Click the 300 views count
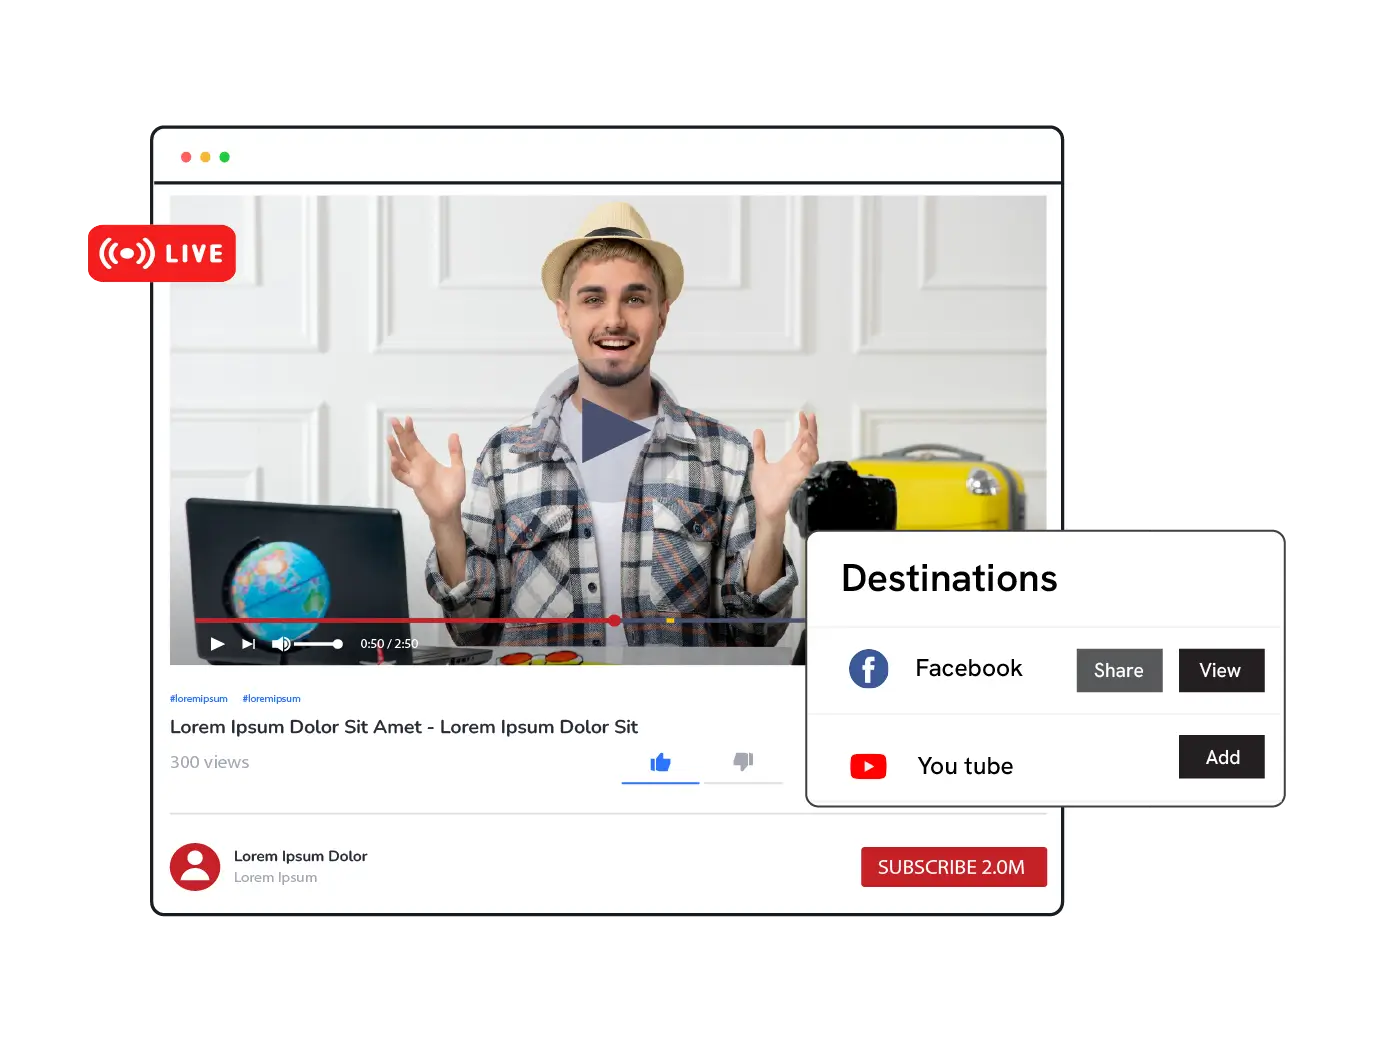1376x1042 pixels. (209, 762)
